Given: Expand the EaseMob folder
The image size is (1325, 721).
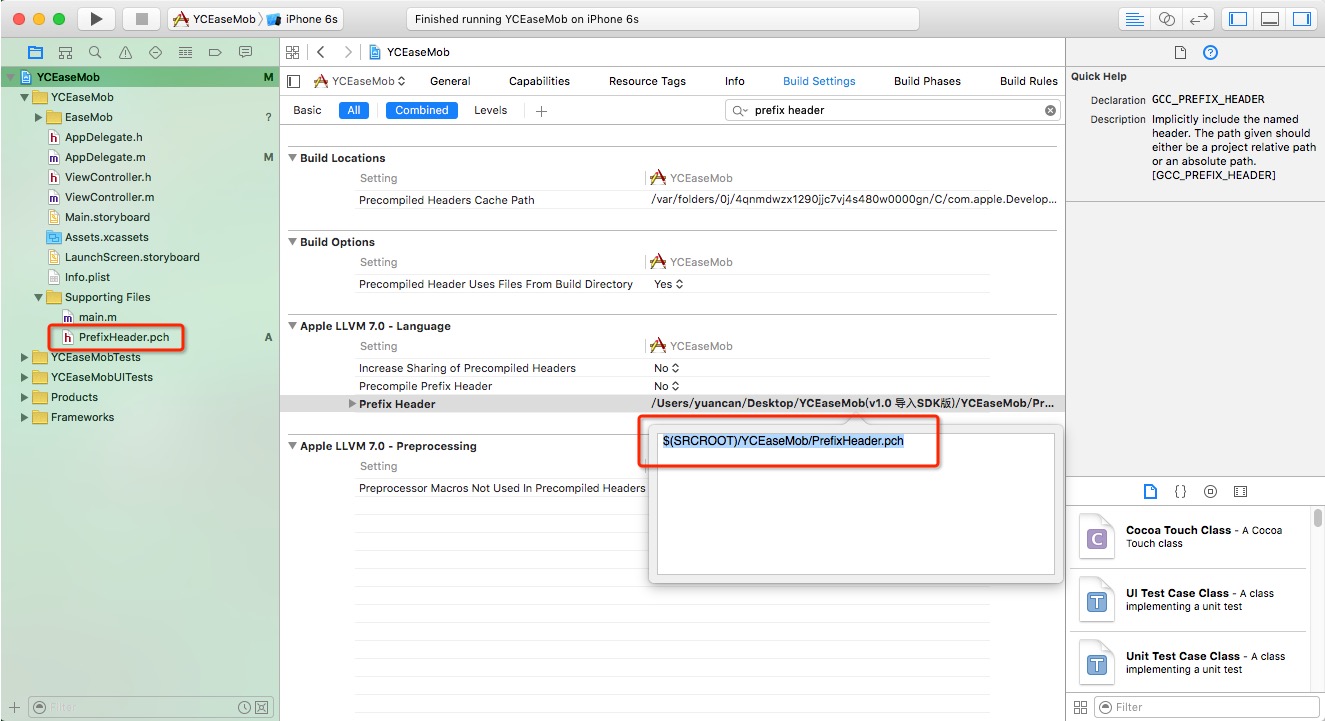Looking at the screenshot, I should click(39, 117).
